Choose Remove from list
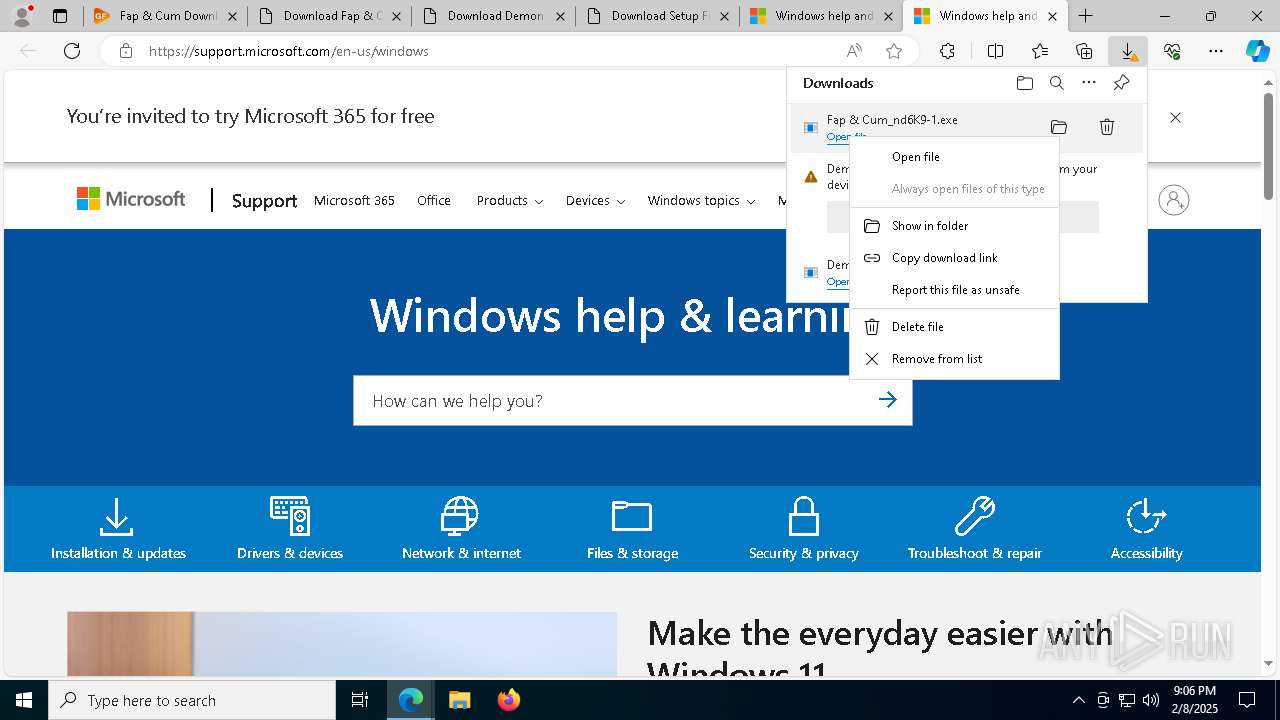The width and height of the screenshot is (1280, 720). click(x=954, y=359)
